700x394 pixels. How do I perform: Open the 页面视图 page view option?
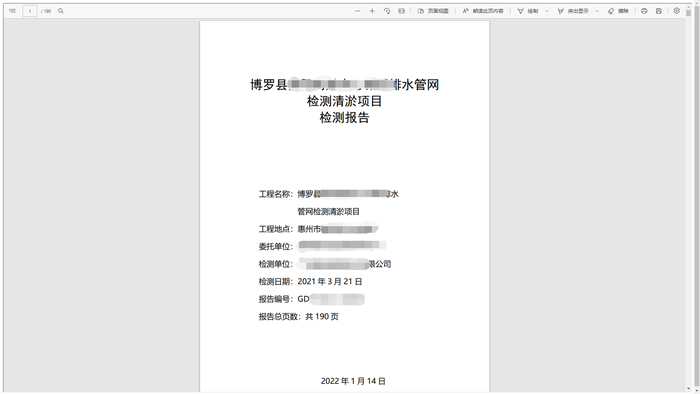pos(433,11)
